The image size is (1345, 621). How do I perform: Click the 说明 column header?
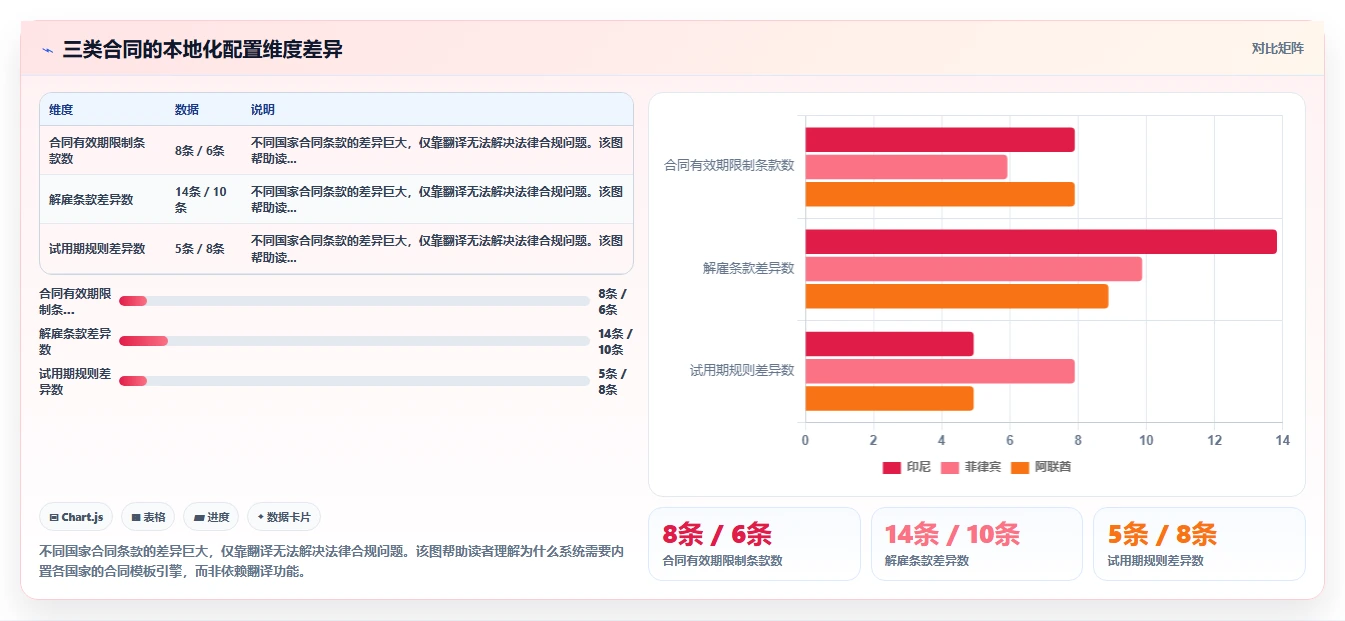[x=262, y=110]
